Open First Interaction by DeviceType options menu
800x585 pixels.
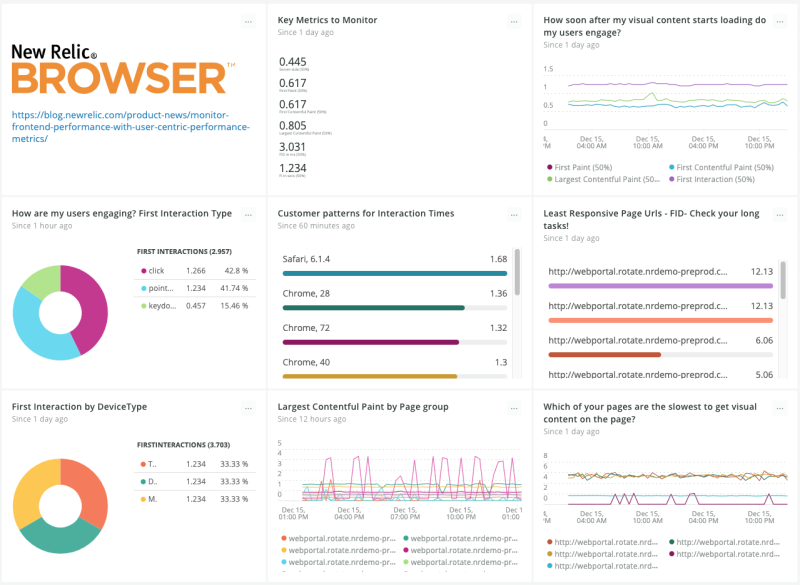point(249,407)
